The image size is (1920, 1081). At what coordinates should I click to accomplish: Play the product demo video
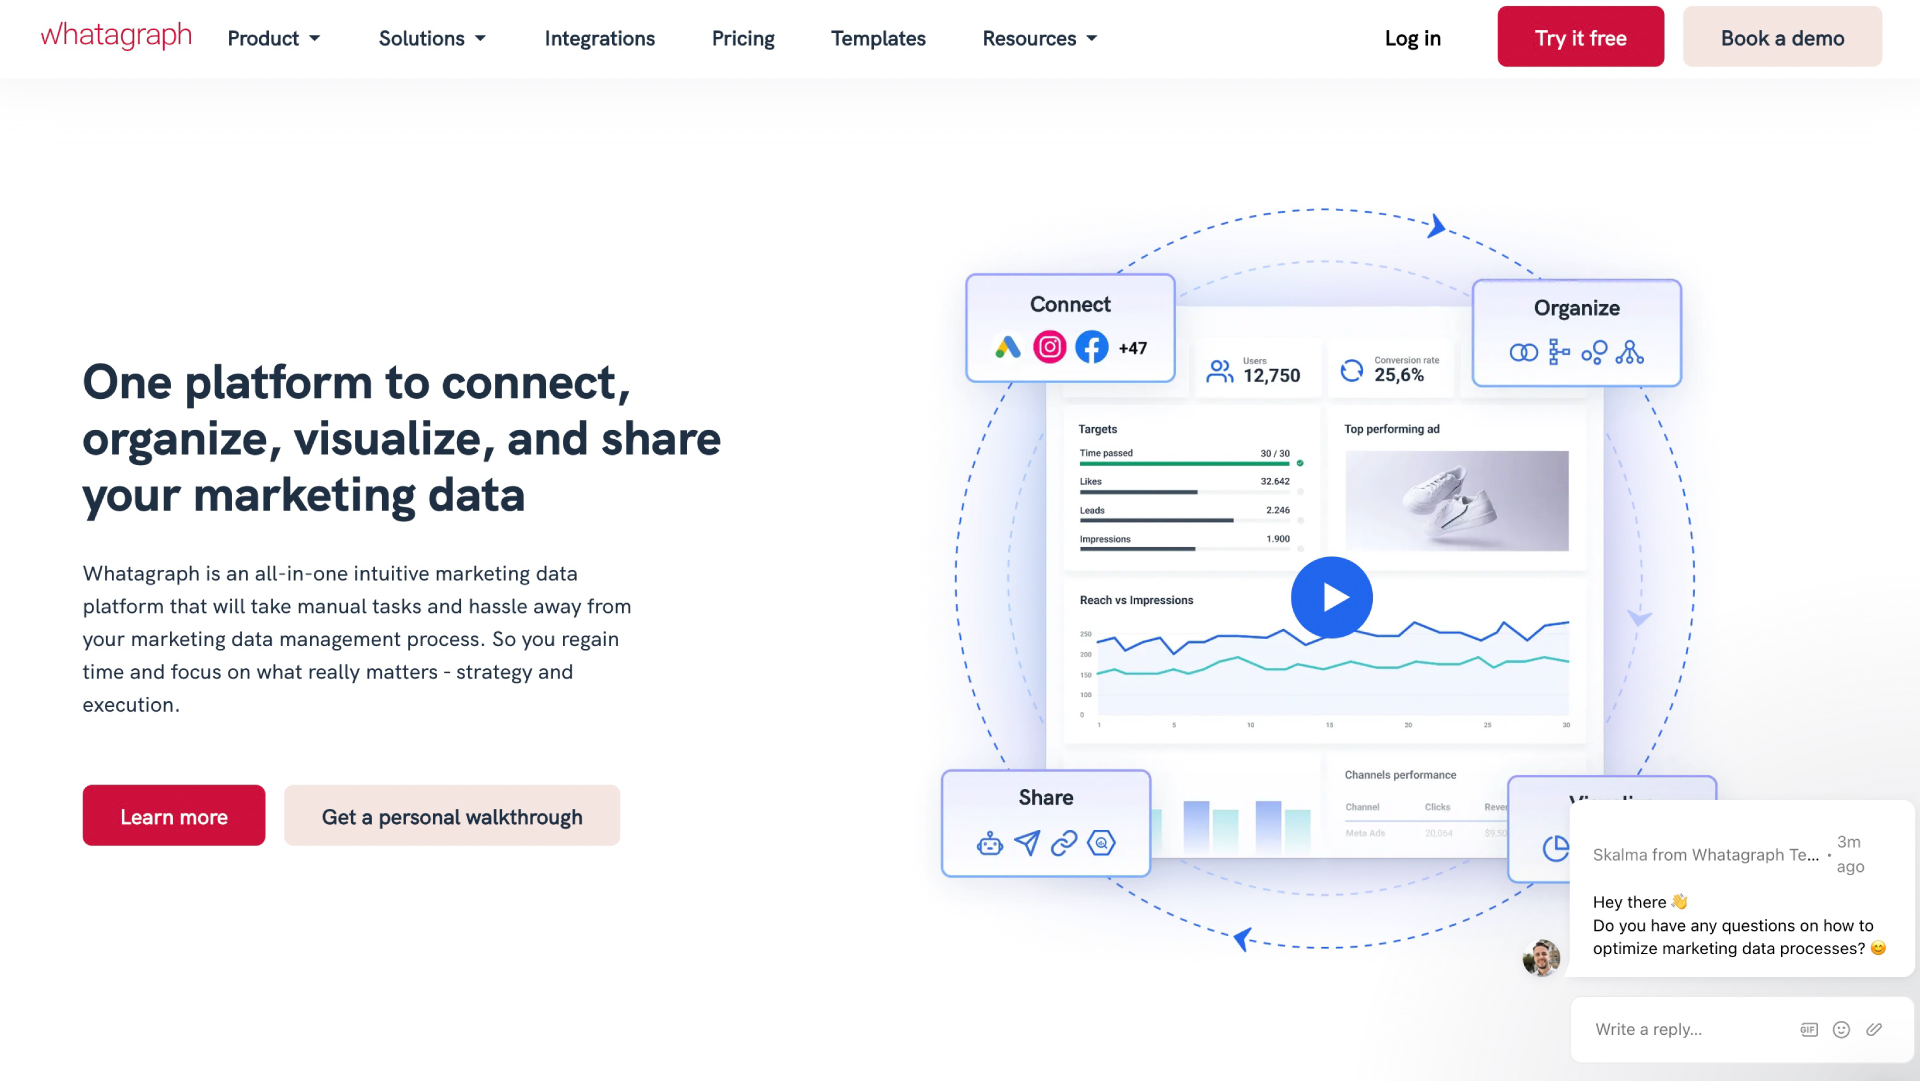[1332, 597]
